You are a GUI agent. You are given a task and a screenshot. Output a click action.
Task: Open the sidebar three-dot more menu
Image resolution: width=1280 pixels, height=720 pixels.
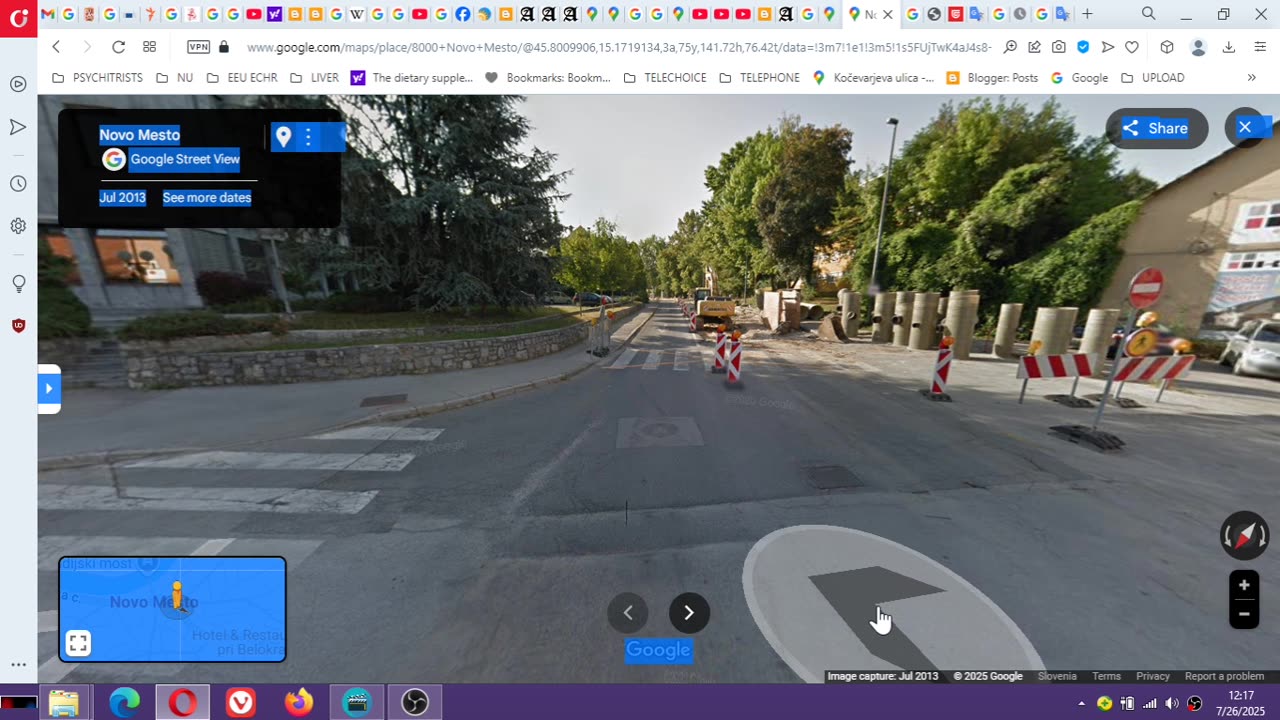(x=18, y=664)
